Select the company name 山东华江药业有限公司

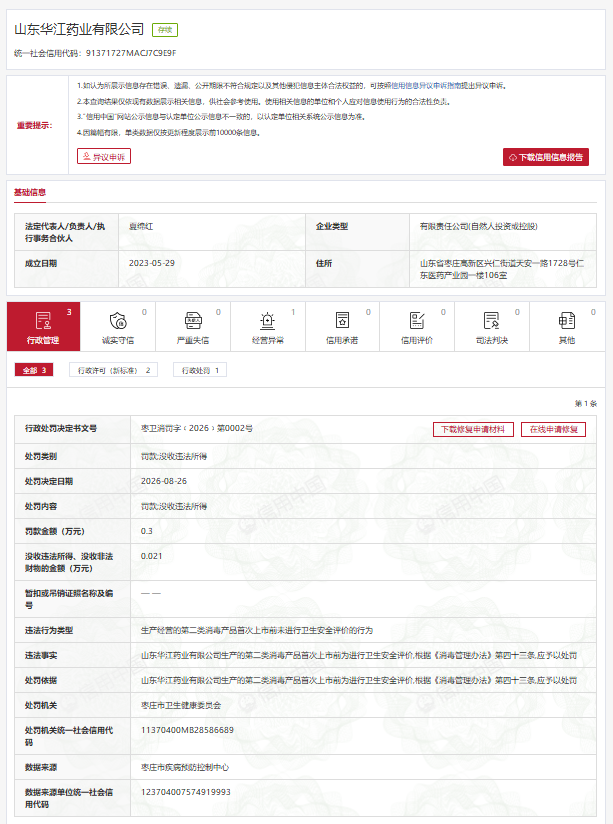click(79, 29)
